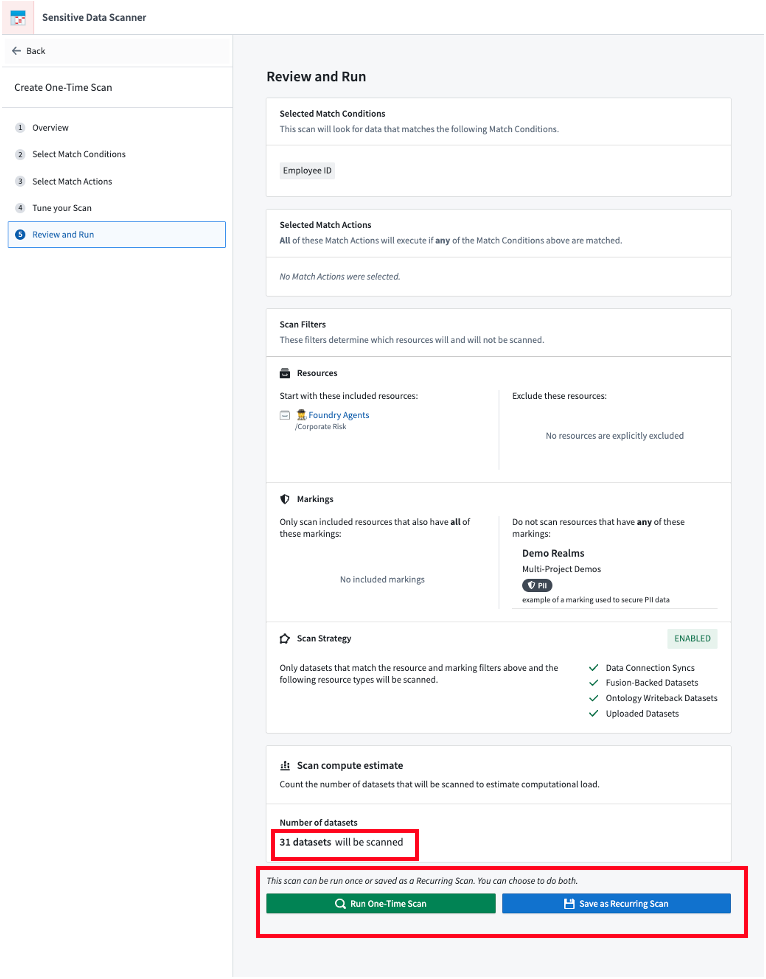This screenshot has width=766, height=979.
Task: Click the Sensitive Data Scanner app icon
Action: (x=18, y=17)
